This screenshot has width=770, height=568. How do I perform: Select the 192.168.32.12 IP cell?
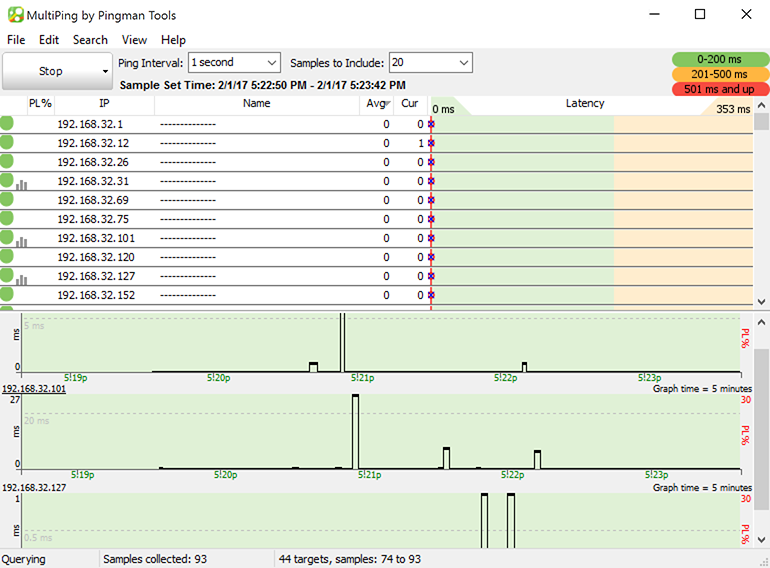[93, 143]
